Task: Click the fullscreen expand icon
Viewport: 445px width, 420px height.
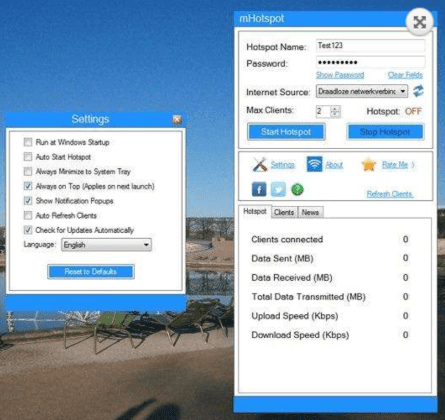Action: pos(420,22)
